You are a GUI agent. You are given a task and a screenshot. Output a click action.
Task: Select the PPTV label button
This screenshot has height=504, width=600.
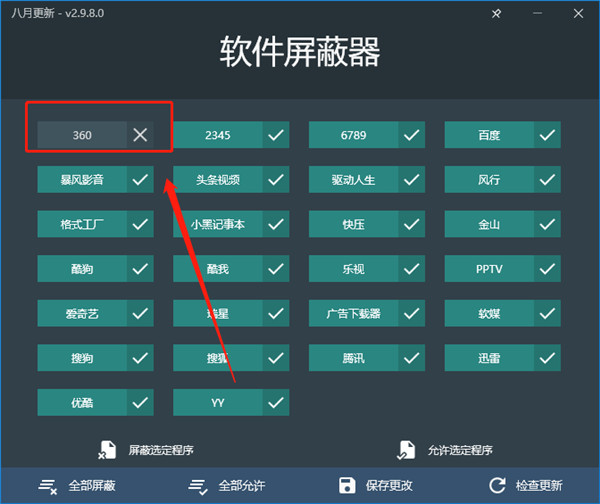tap(489, 269)
